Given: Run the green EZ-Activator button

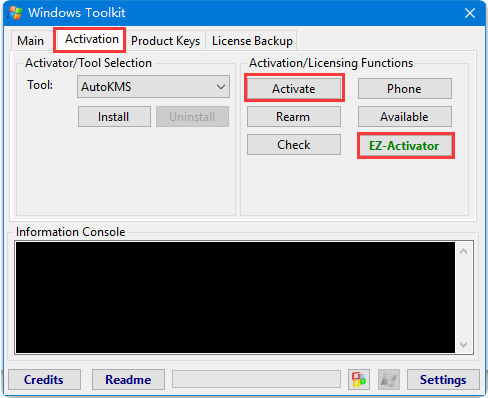Looking at the screenshot, I should (405, 146).
